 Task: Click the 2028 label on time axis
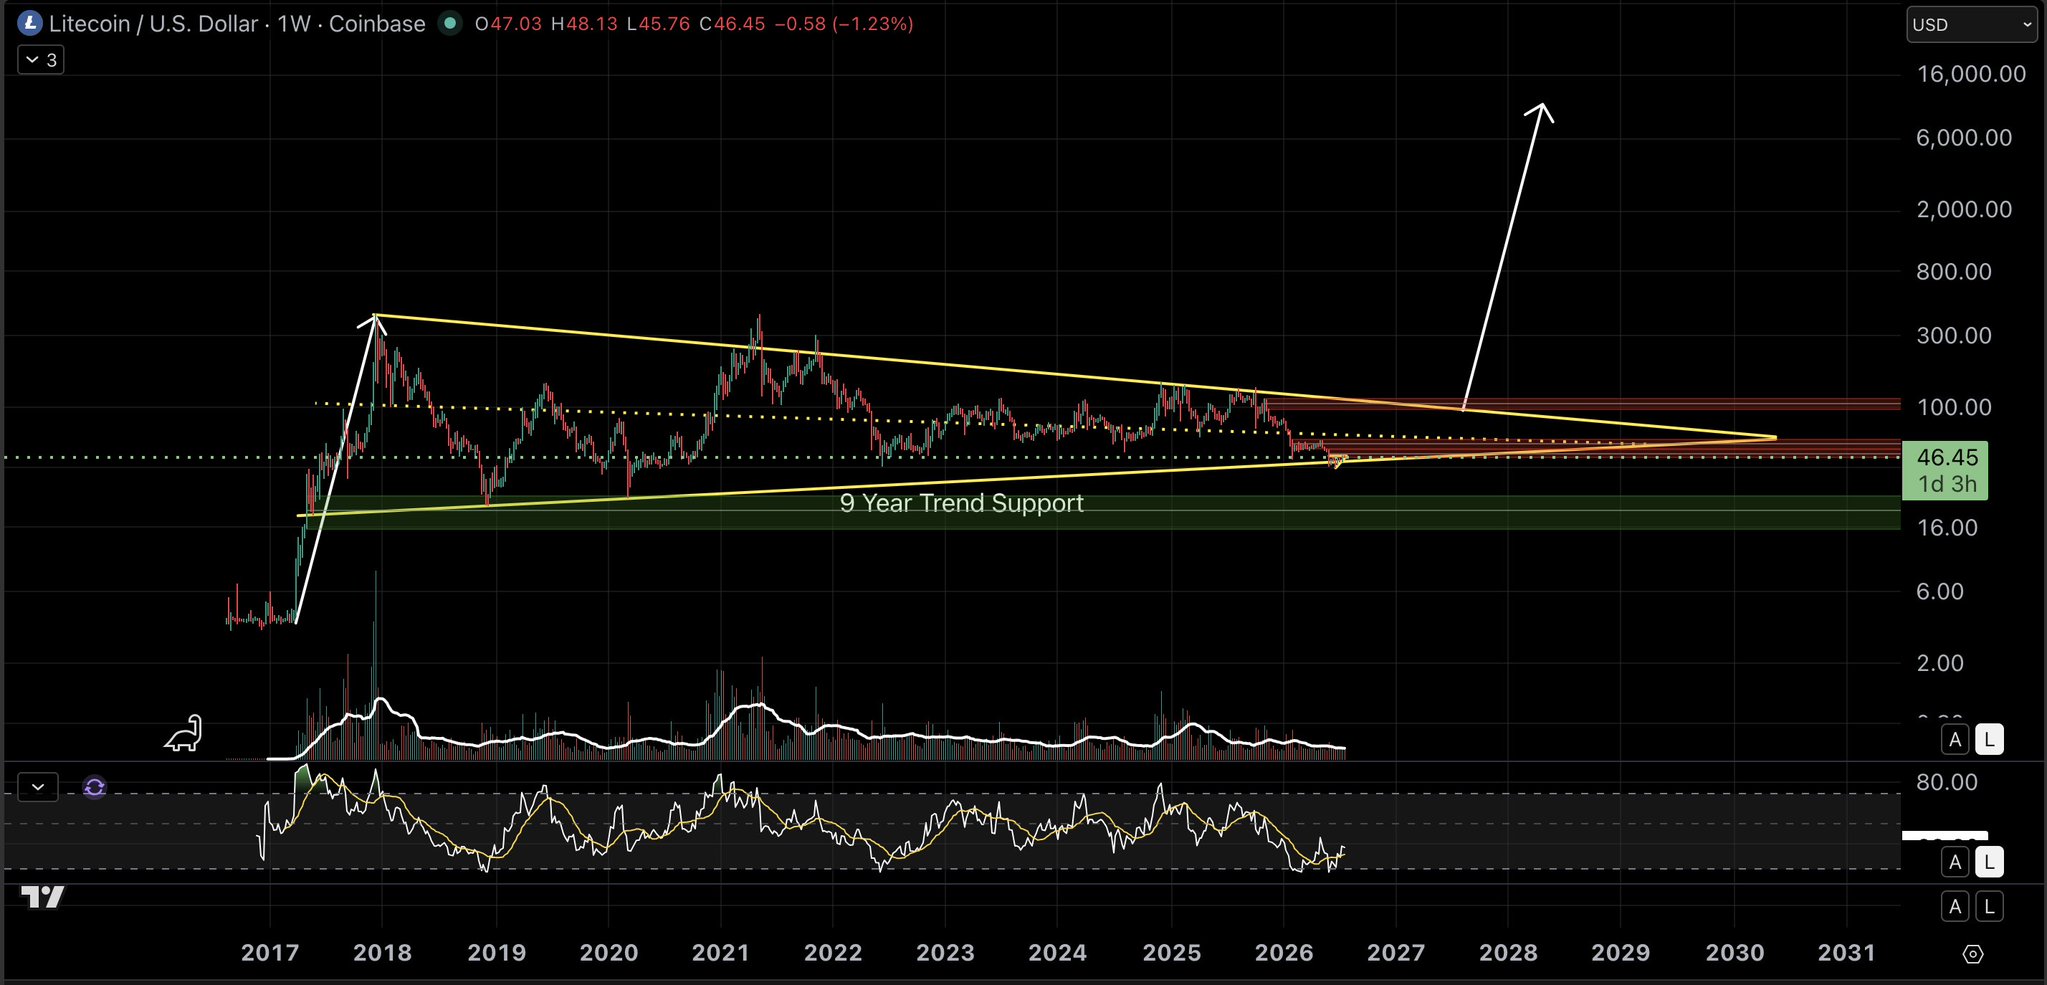click(1509, 952)
